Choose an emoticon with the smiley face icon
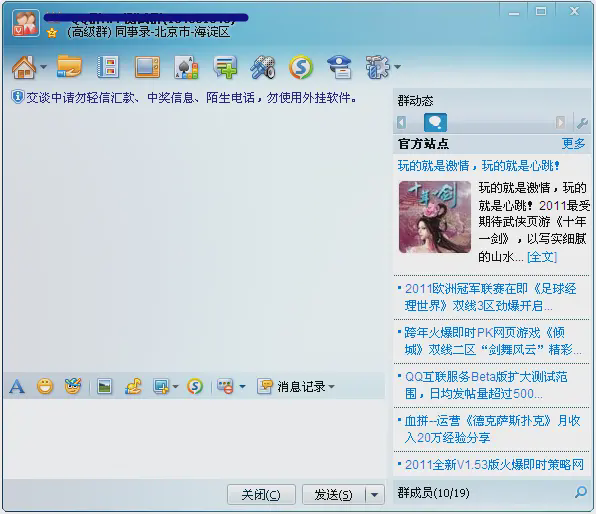This screenshot has height=514, width=596. [45, 386]
